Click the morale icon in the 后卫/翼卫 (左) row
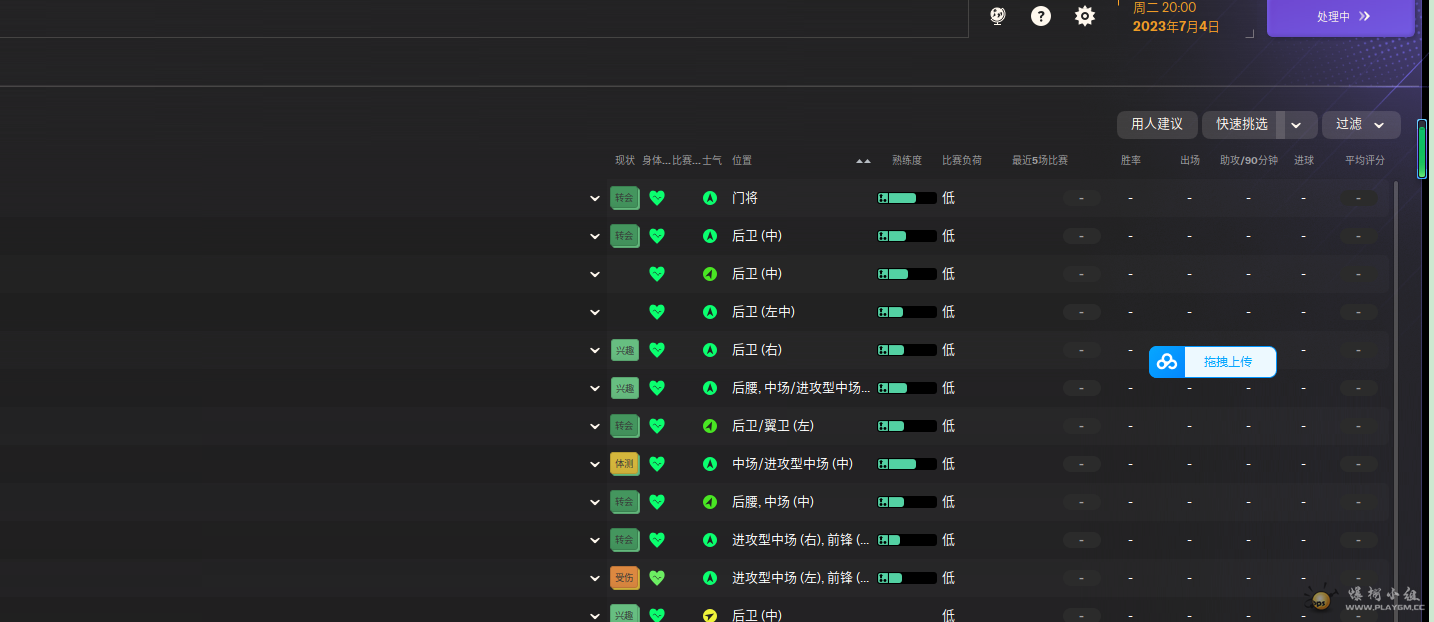This screenshot has width=1434, height=622. [710, 426]
